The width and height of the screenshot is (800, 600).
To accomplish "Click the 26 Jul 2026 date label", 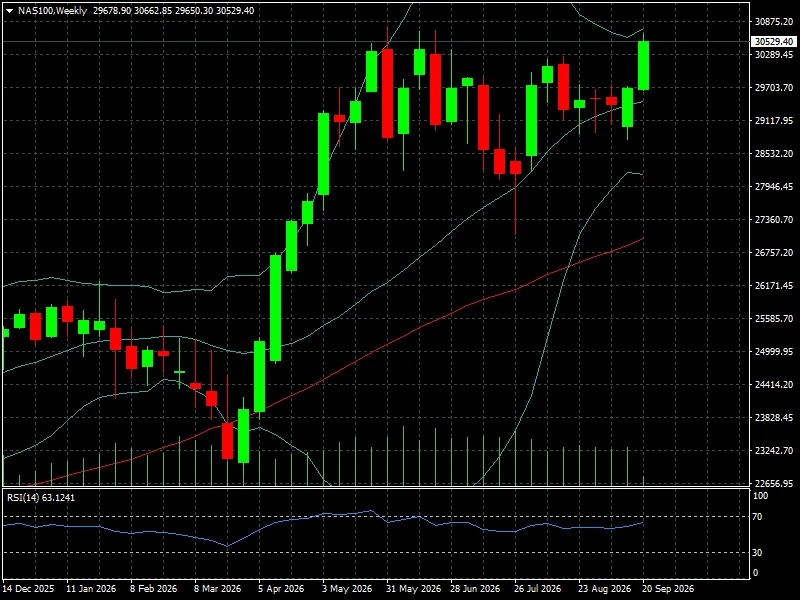I will [x=538, y=589].
